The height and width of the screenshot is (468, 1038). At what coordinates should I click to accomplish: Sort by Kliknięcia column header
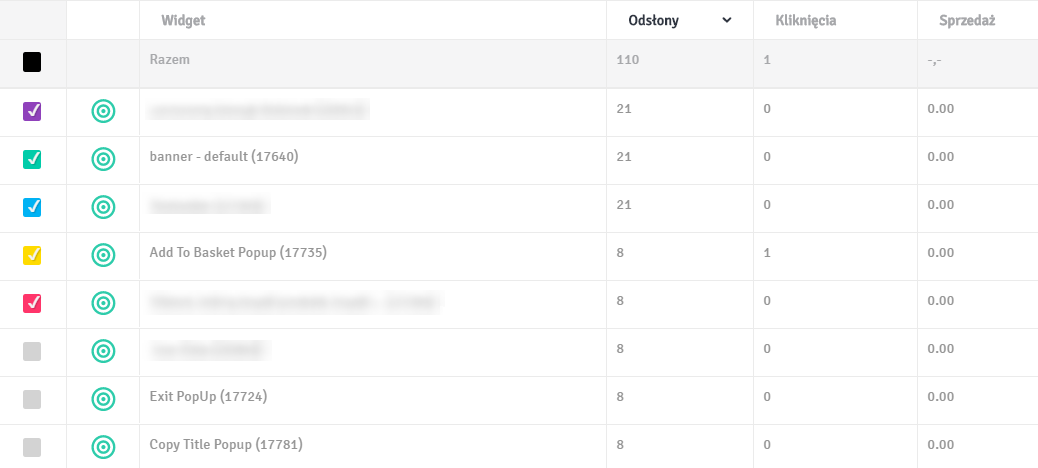806,21
